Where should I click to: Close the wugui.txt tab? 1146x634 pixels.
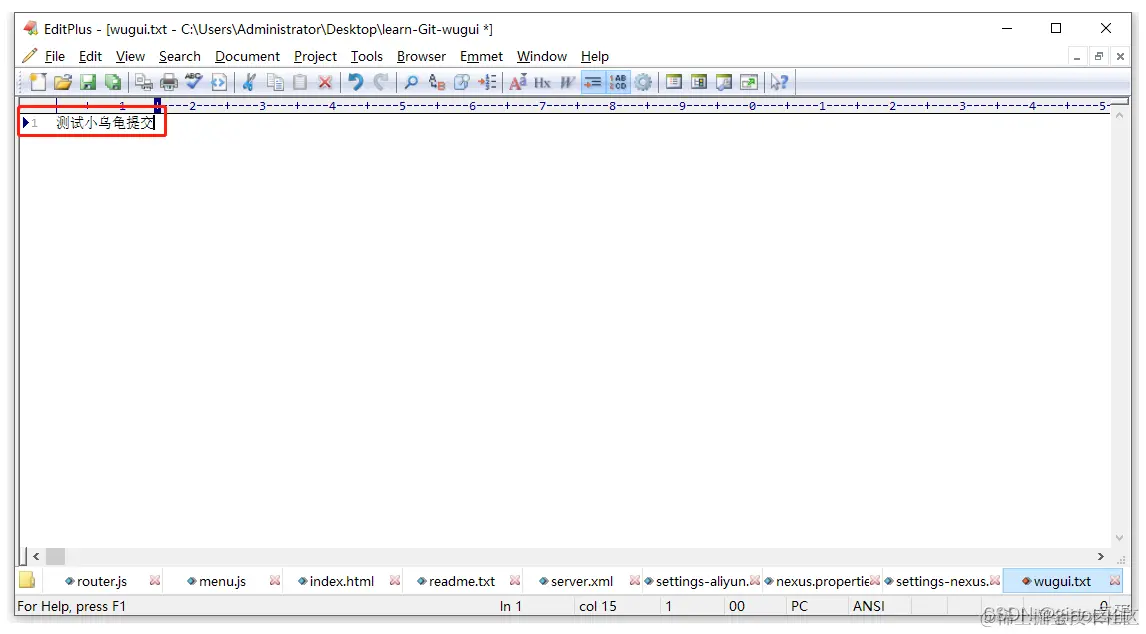1115,581
